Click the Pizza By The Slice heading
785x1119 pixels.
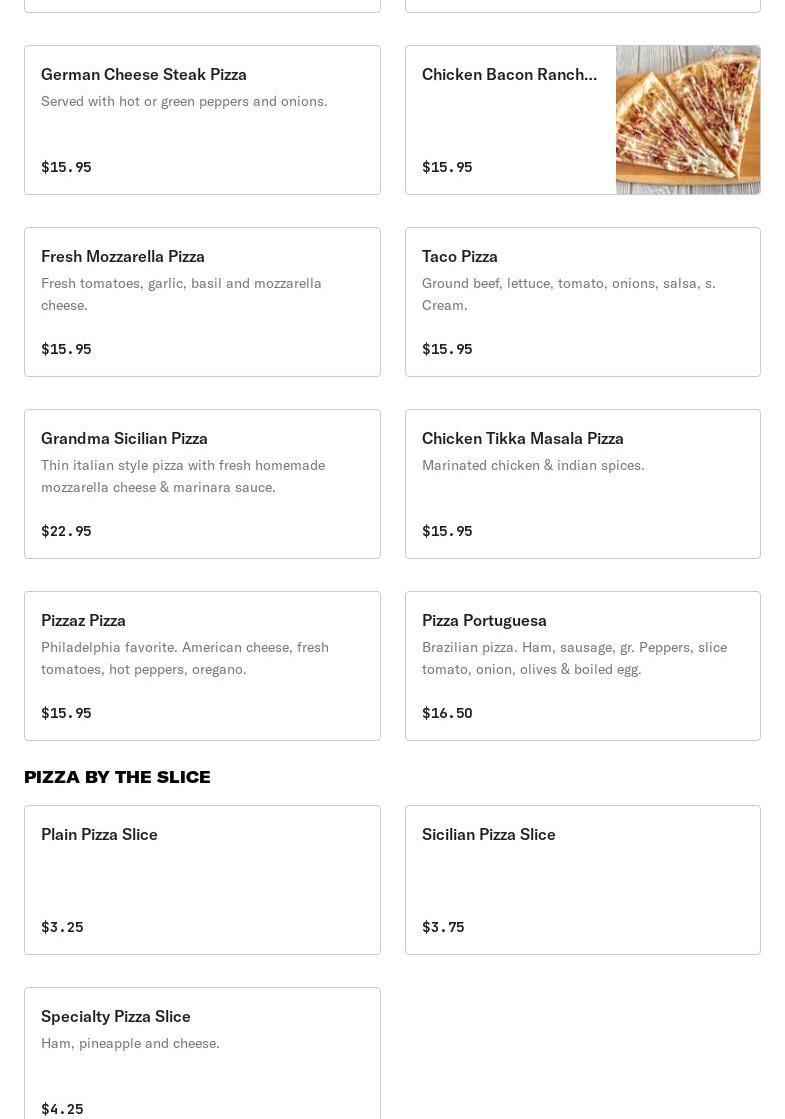click(x=117, y=777)
